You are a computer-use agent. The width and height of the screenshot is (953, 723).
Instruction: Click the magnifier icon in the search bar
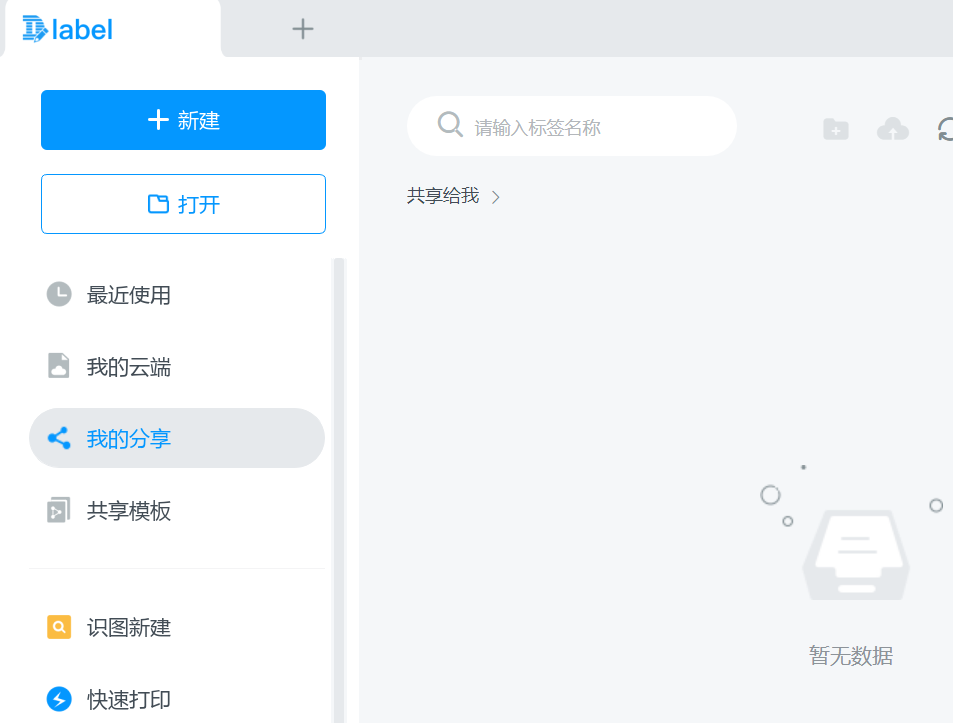(448, 126)
